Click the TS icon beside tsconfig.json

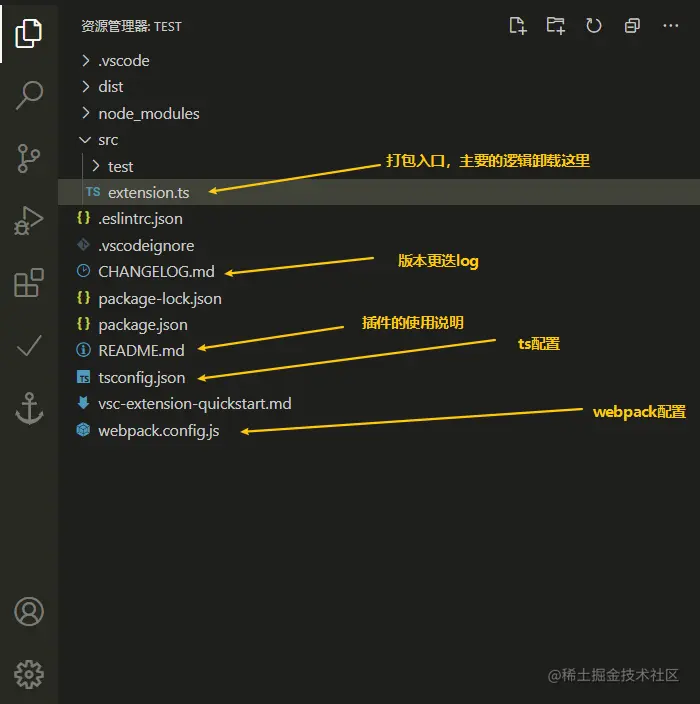pyautogui.click(x=84, y=377)
